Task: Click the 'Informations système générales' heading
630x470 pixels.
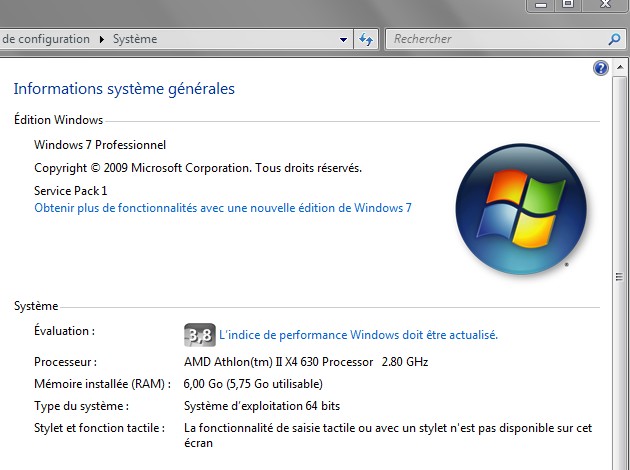Action: pyautogui.click(x=124, y=89)
